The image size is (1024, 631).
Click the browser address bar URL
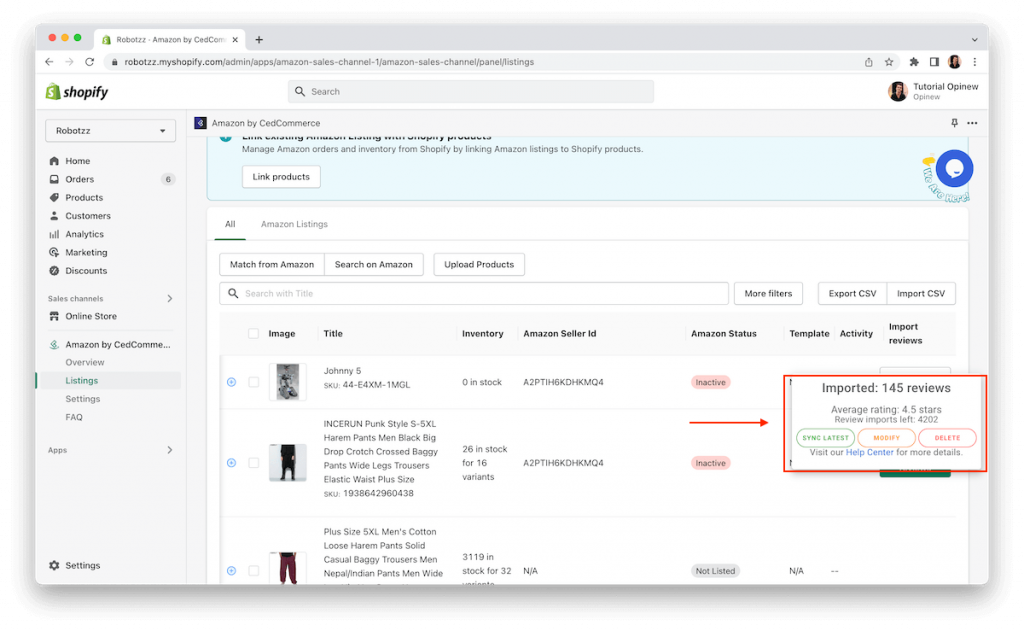(329, 62)
